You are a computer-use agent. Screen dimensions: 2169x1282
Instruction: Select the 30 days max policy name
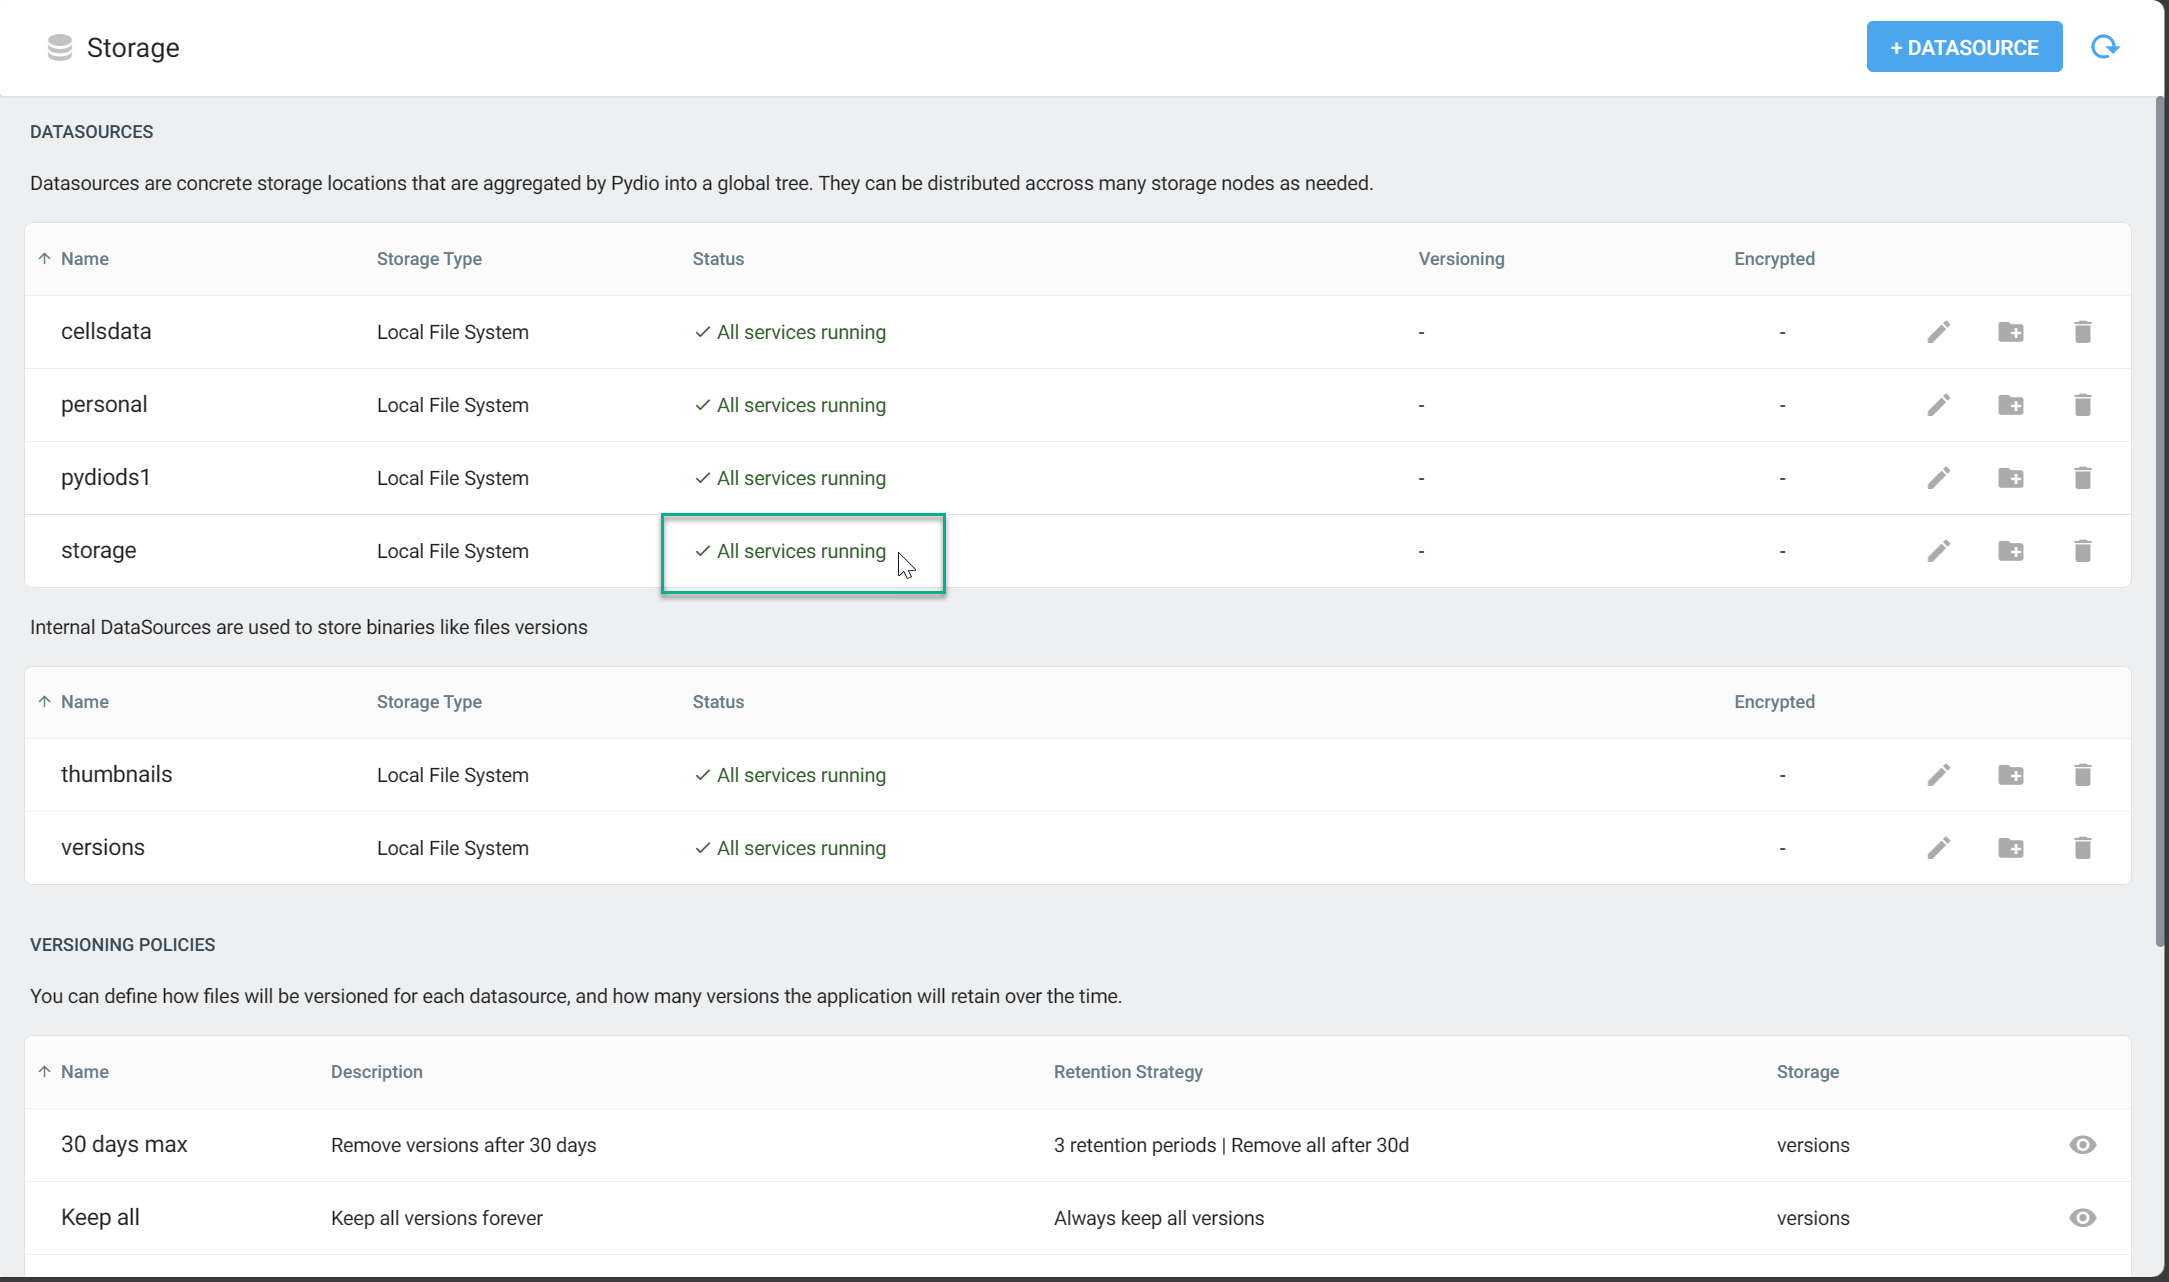(x=124, y=1145)
